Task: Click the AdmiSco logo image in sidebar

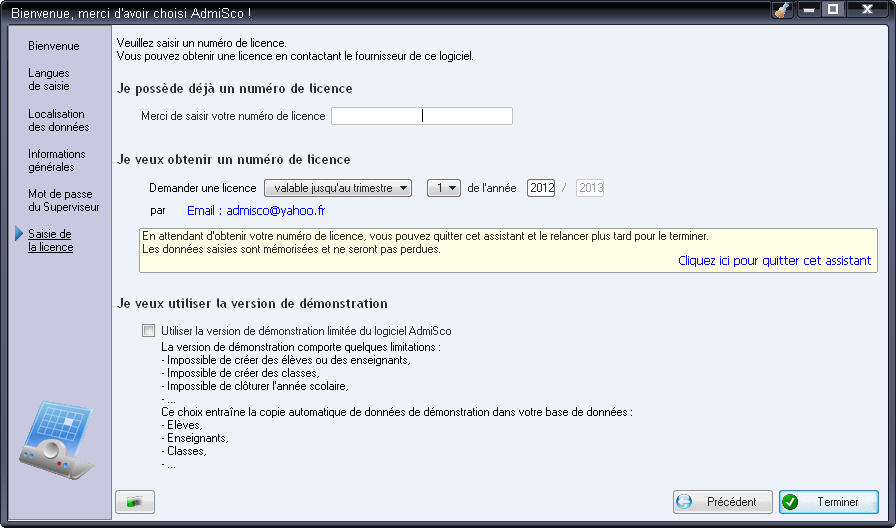Action: 57,439
